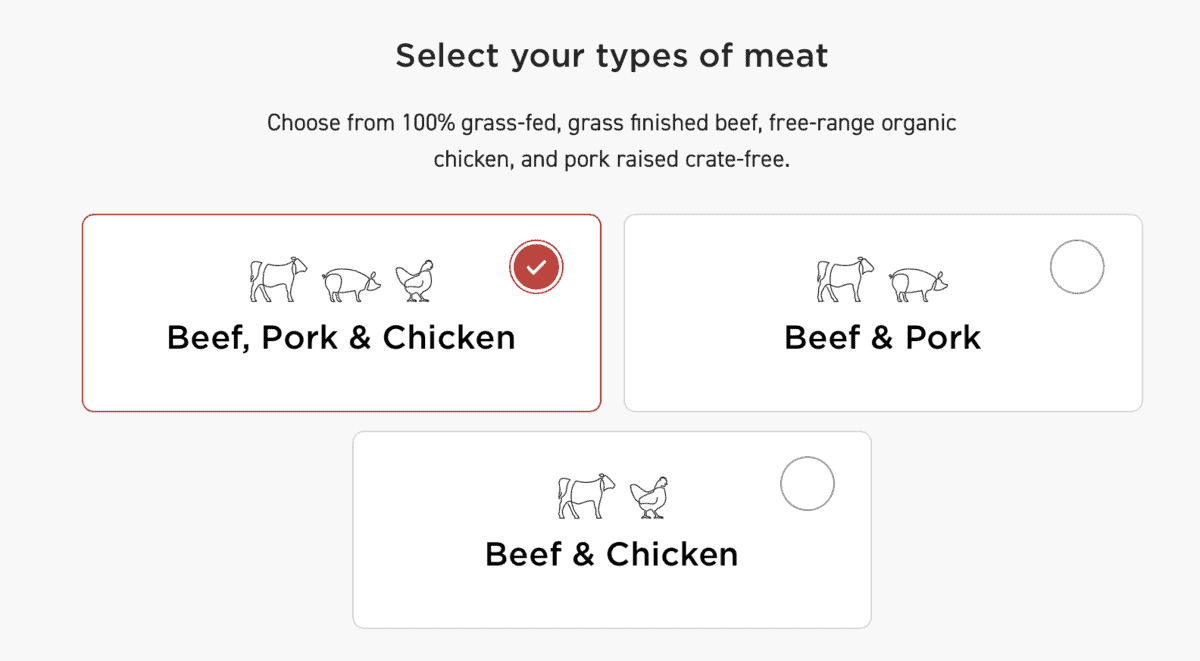This screenshot has width=1200, height=661.
Task: Select the Beef & Pork radio circle
Action: coord(1077,267)
